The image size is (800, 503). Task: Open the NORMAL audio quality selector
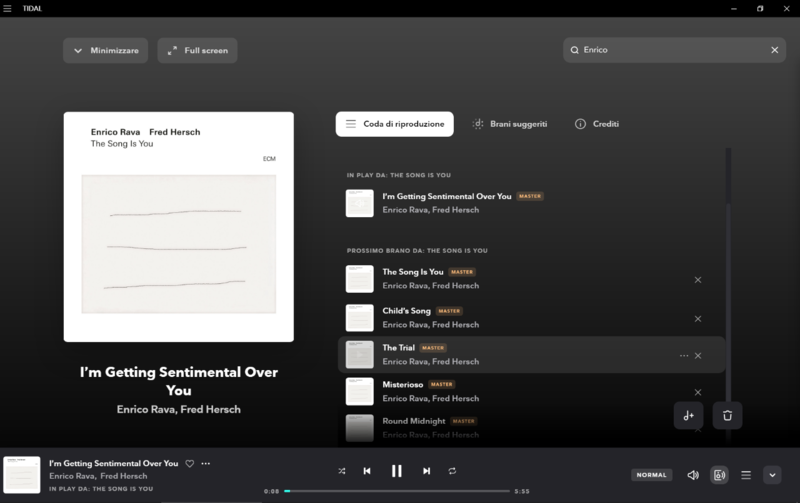click(x=651, y=475)
